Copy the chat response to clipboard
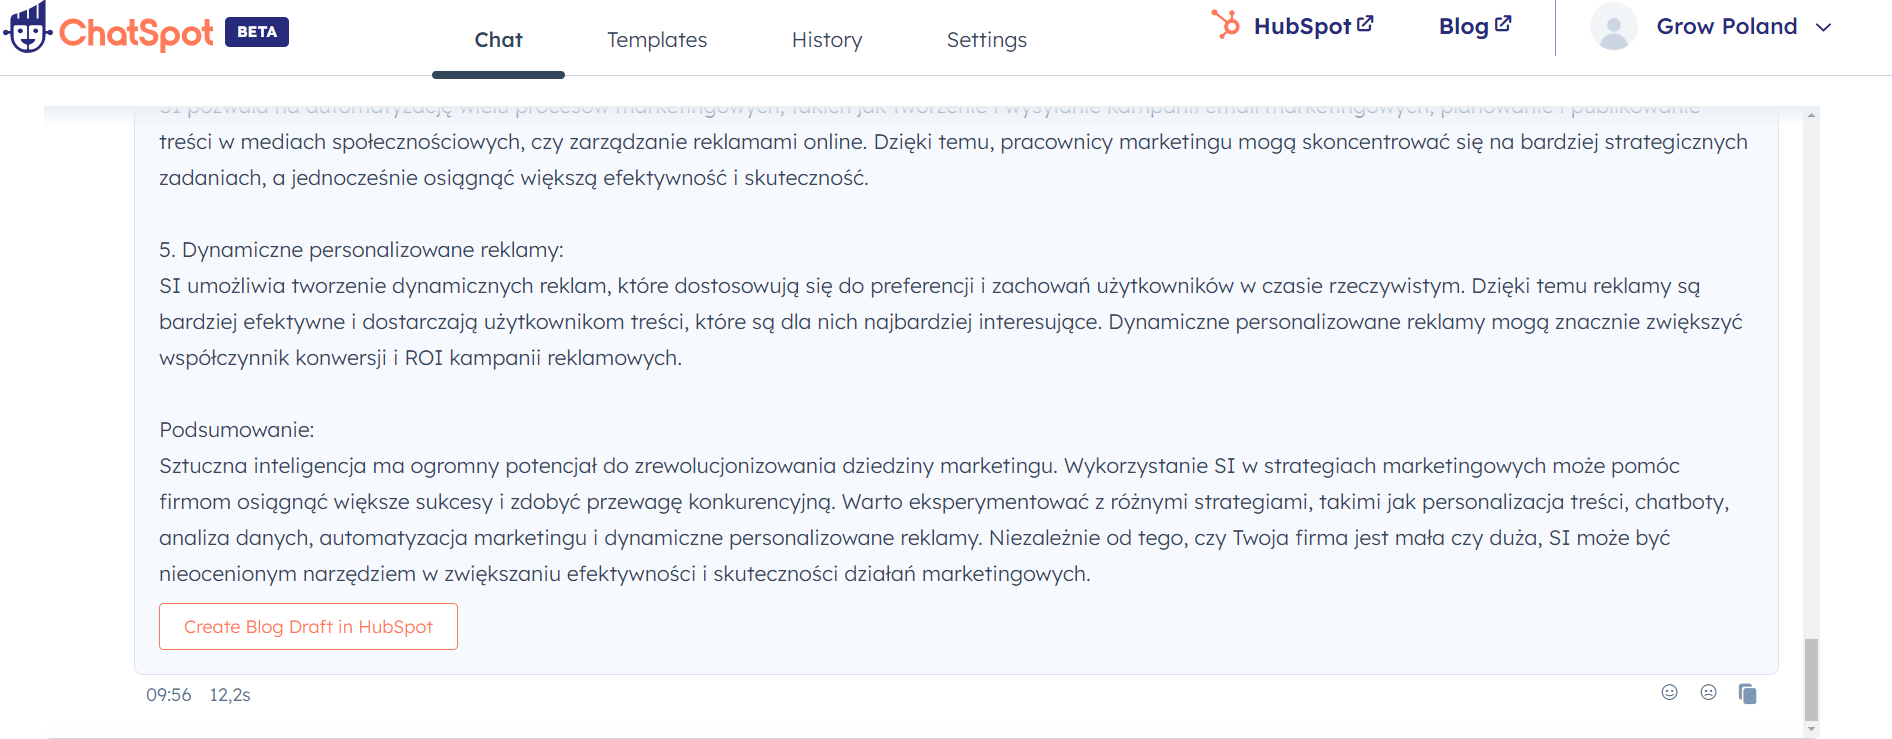Image resolution: width=1892 pixels, height=739 pixels. pyautogui.click(x=1747, y=693)
